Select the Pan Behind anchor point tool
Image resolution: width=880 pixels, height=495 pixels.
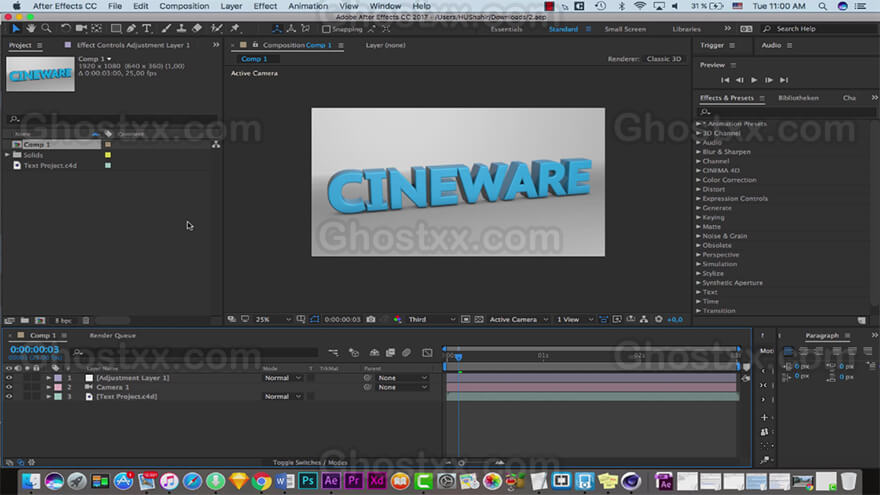point(97,28)
